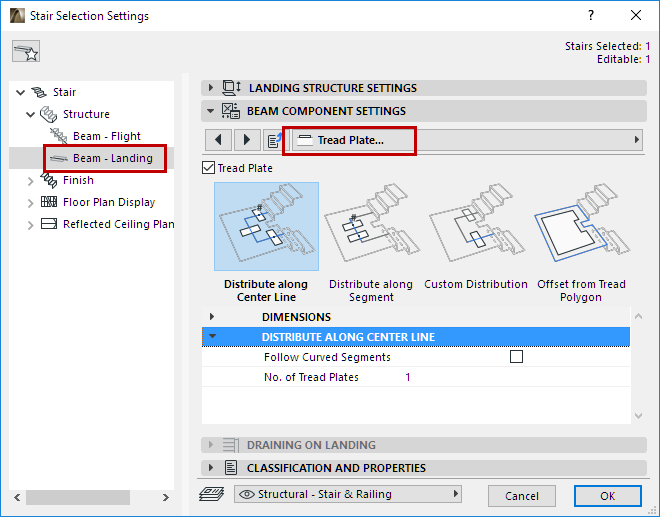This screenshot has height=517, width=660.
Task: Click the Favorites star icon button
Action: [26, 51]
